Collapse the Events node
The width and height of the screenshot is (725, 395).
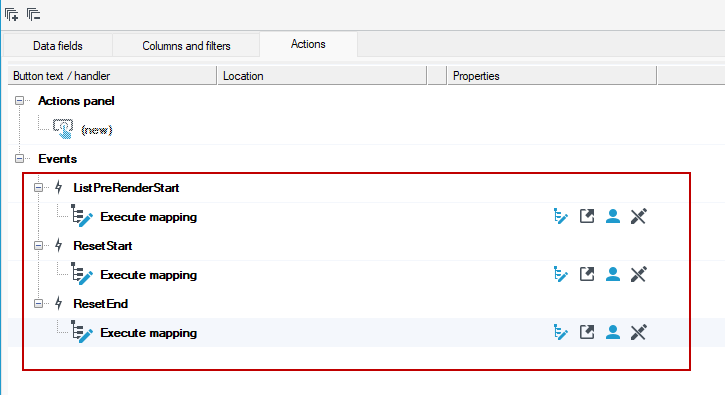[19, 159]
